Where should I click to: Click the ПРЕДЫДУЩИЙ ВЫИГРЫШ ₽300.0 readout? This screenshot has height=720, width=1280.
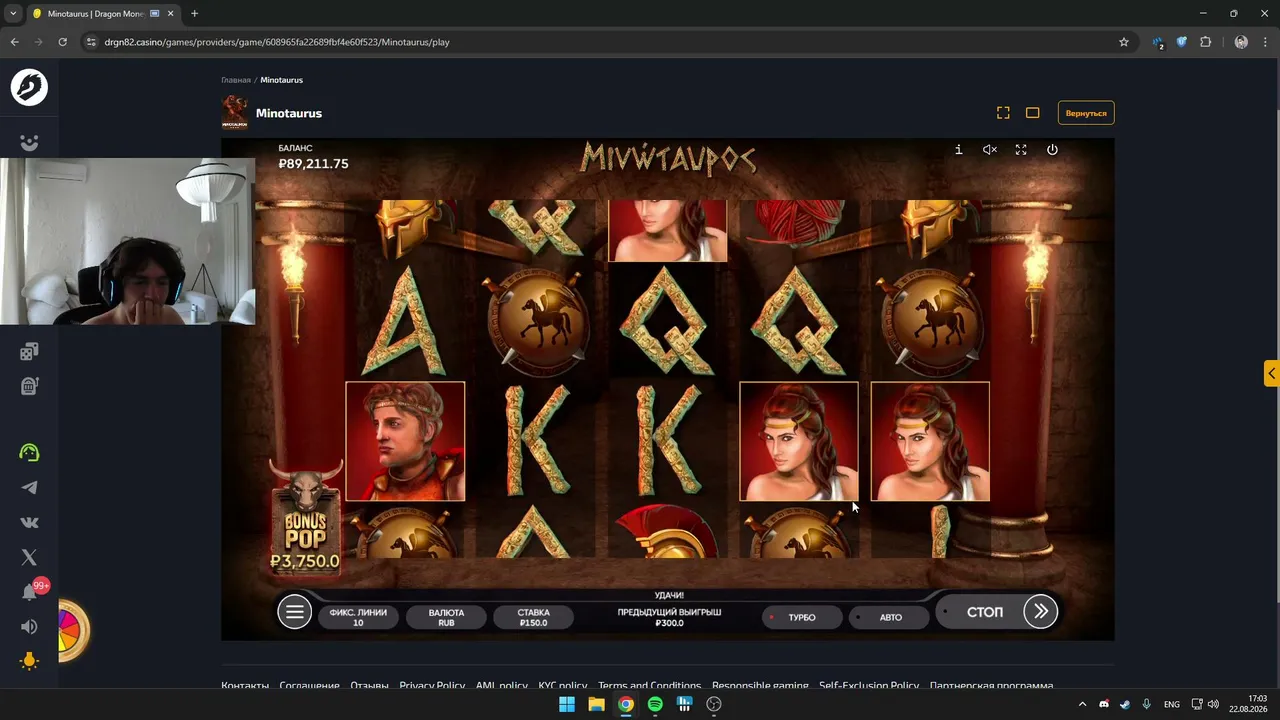click(x=669, y=617)
